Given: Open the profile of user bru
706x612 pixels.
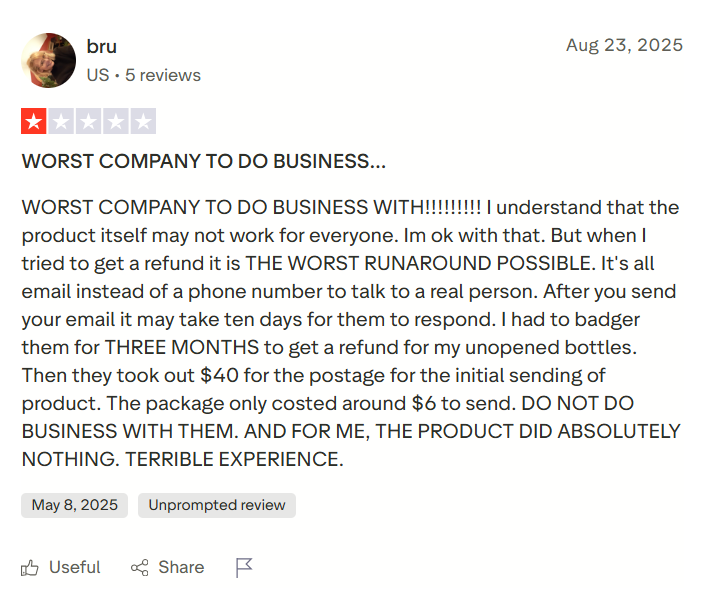Looking at the screenshot, I should click(x=102, y=46).
